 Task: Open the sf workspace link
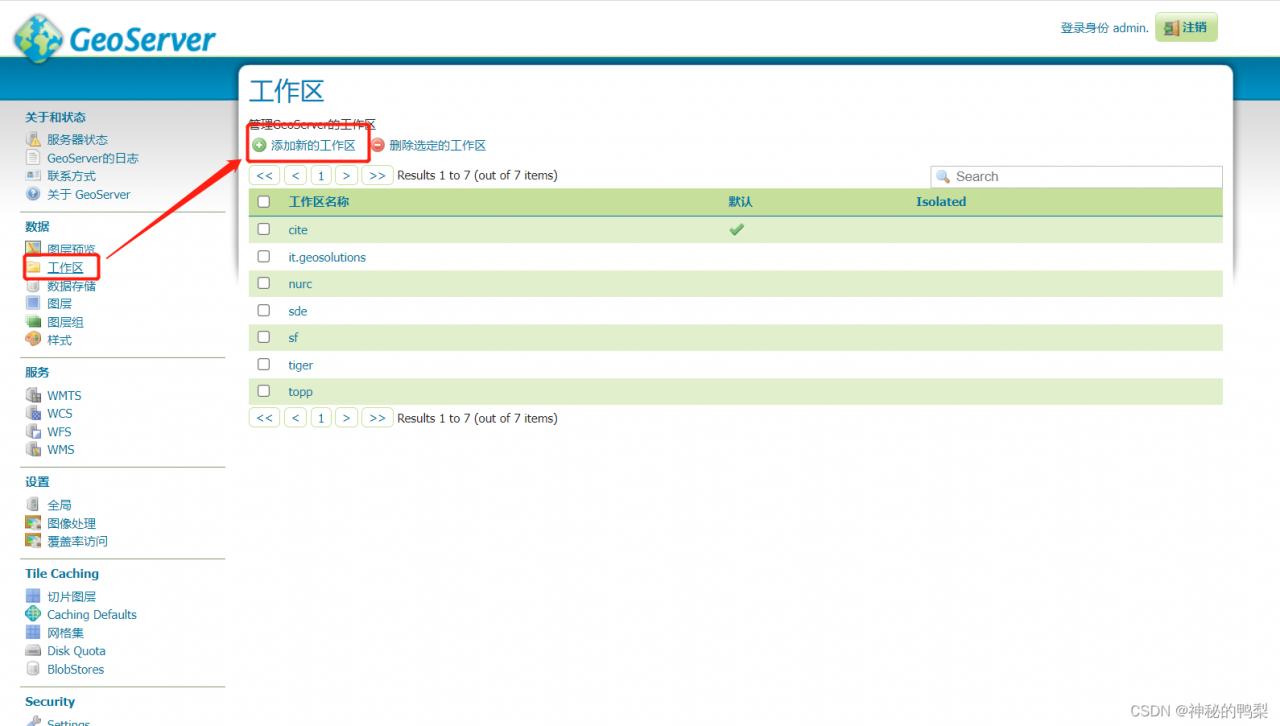(293, 338)
